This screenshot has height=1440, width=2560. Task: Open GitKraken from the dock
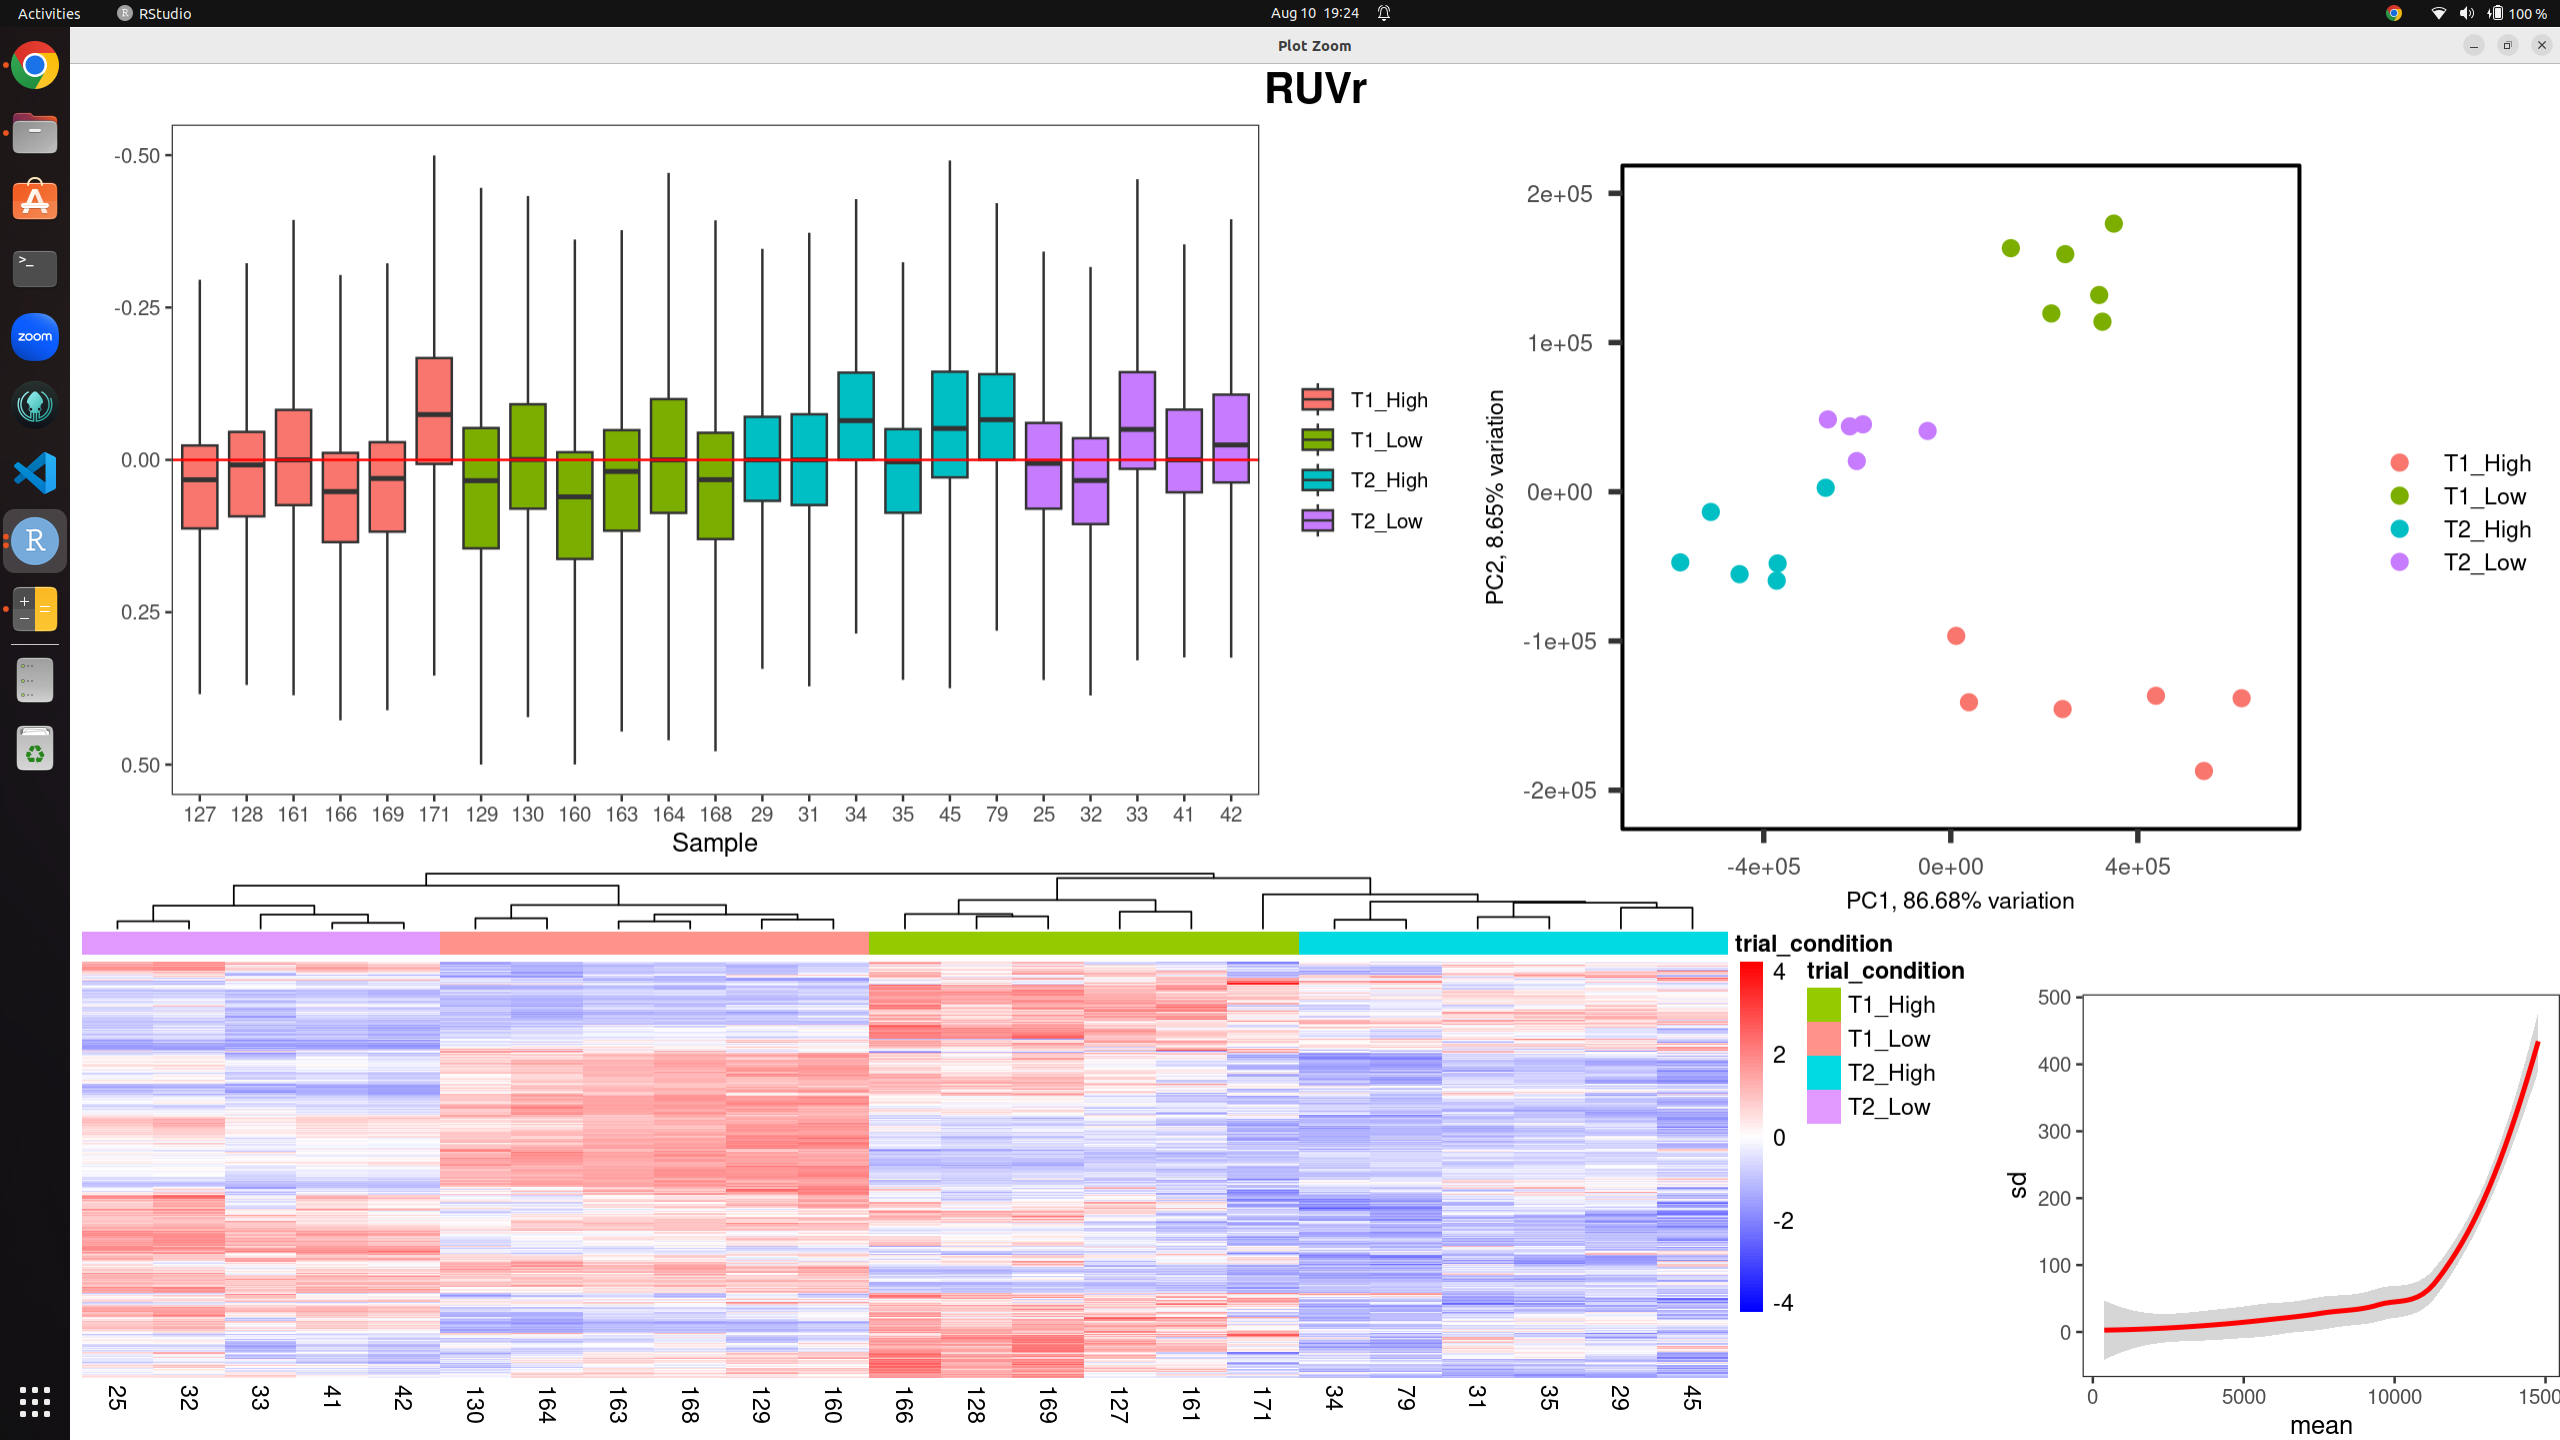[x=35, y=404]
